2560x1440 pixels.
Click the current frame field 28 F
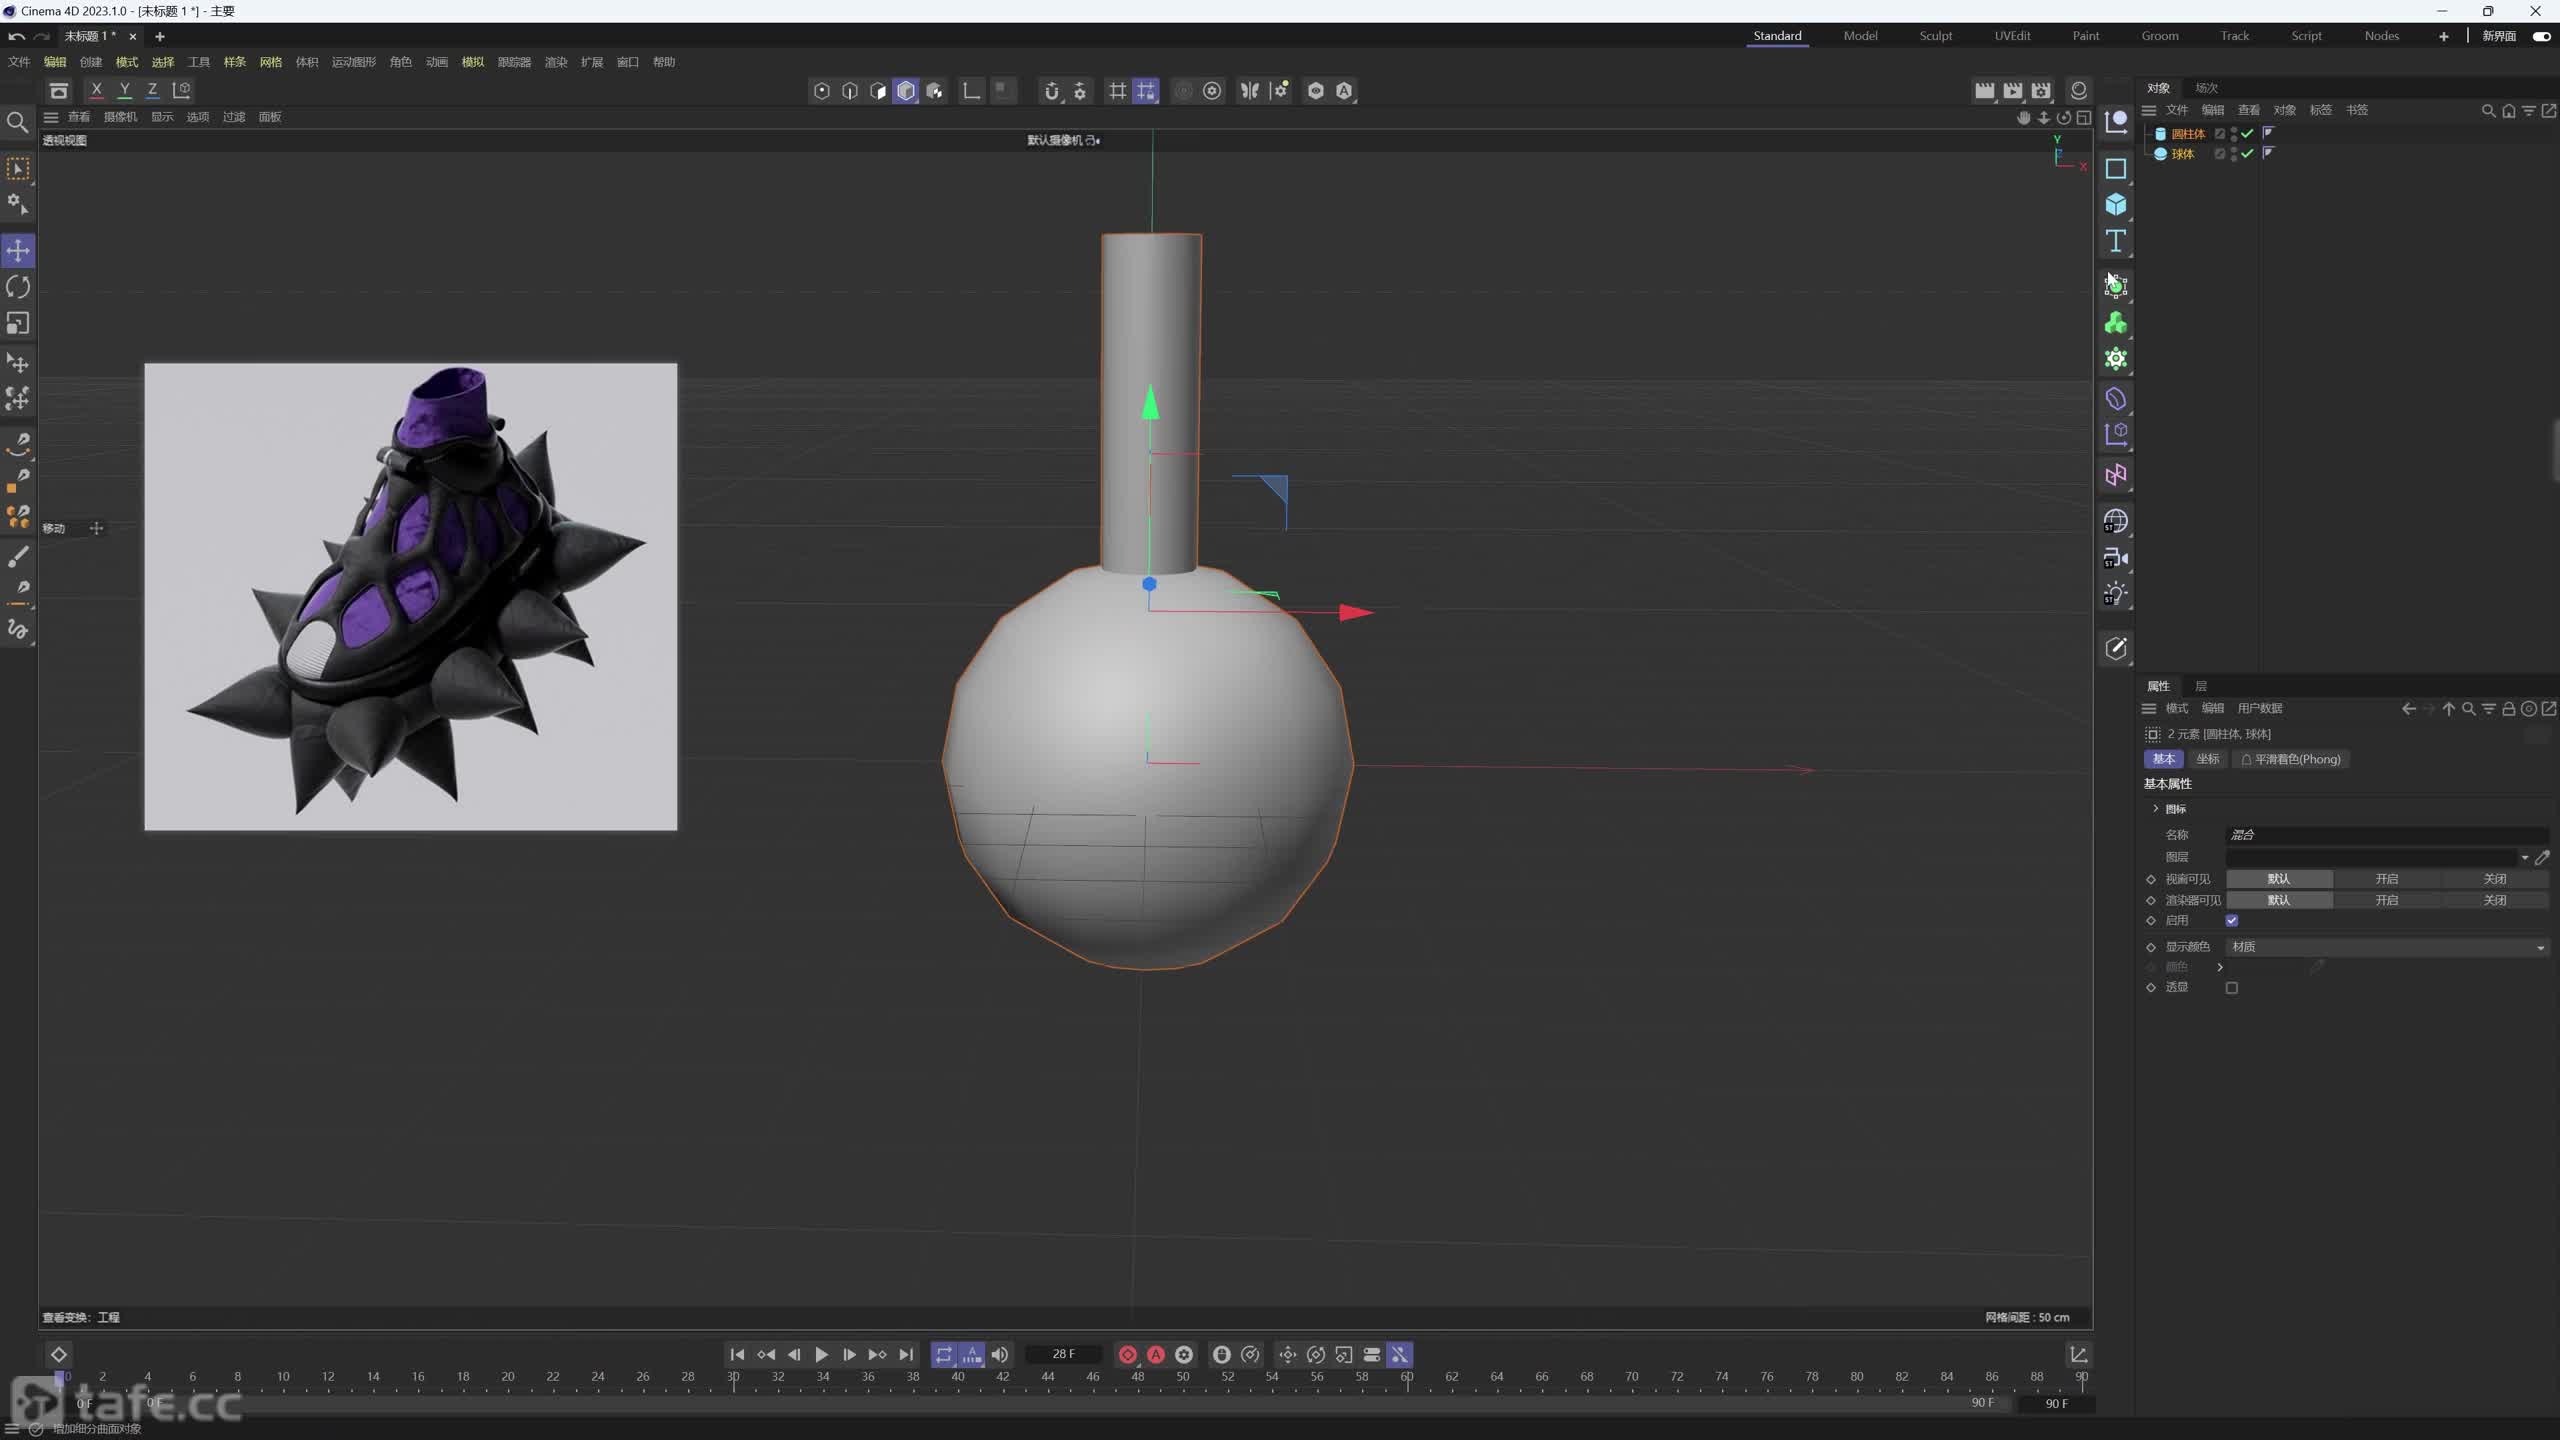[x=1063, y=1355]
